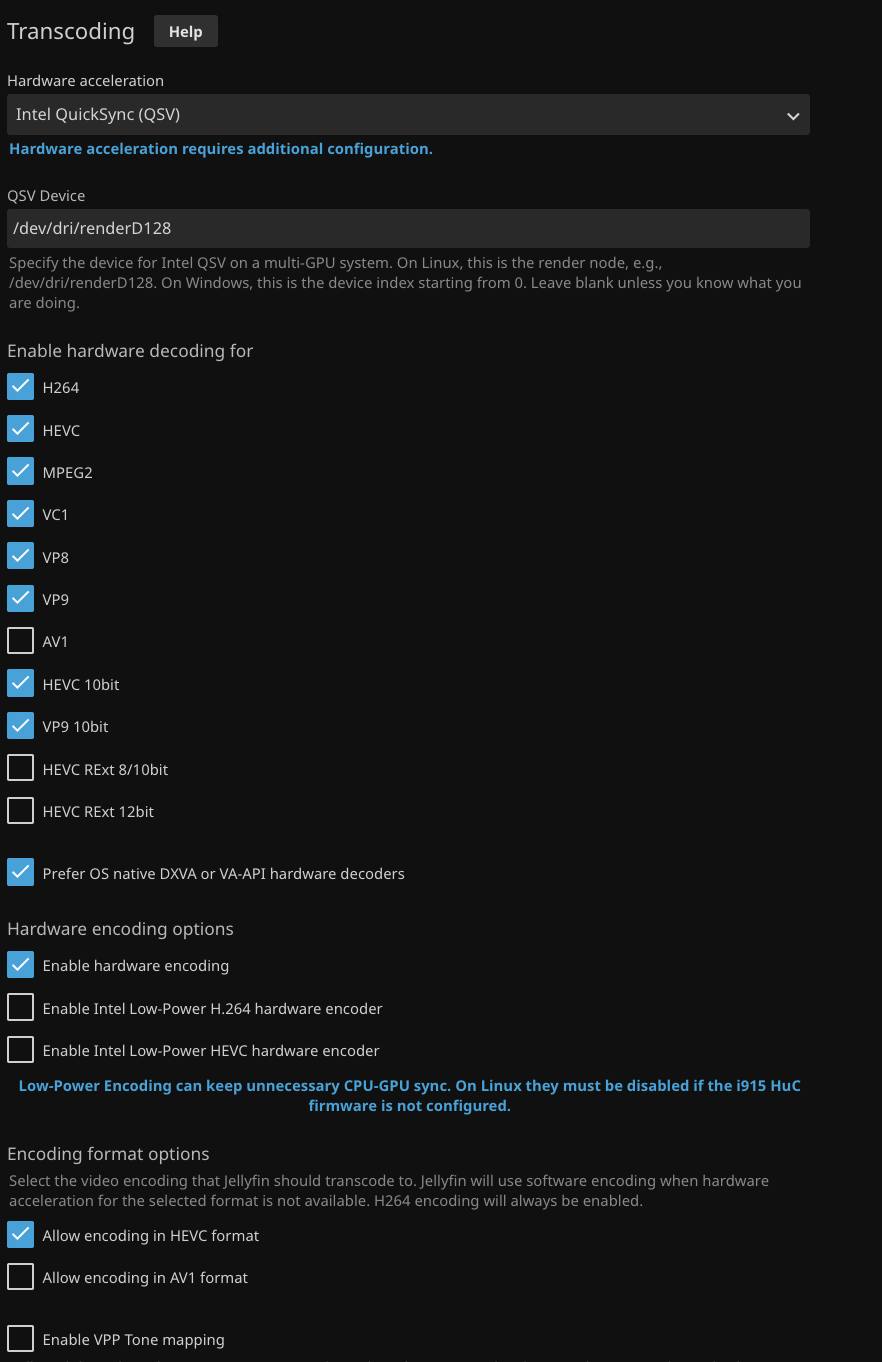Click the QSV Device input field
This screenshot has width=882, height=1362.
pos(408,228)
